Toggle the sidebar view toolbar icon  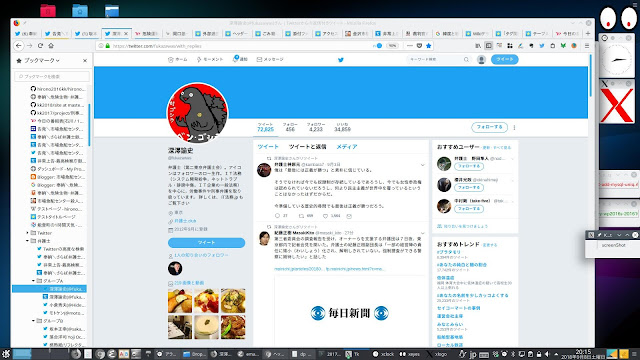pos(489,46)
